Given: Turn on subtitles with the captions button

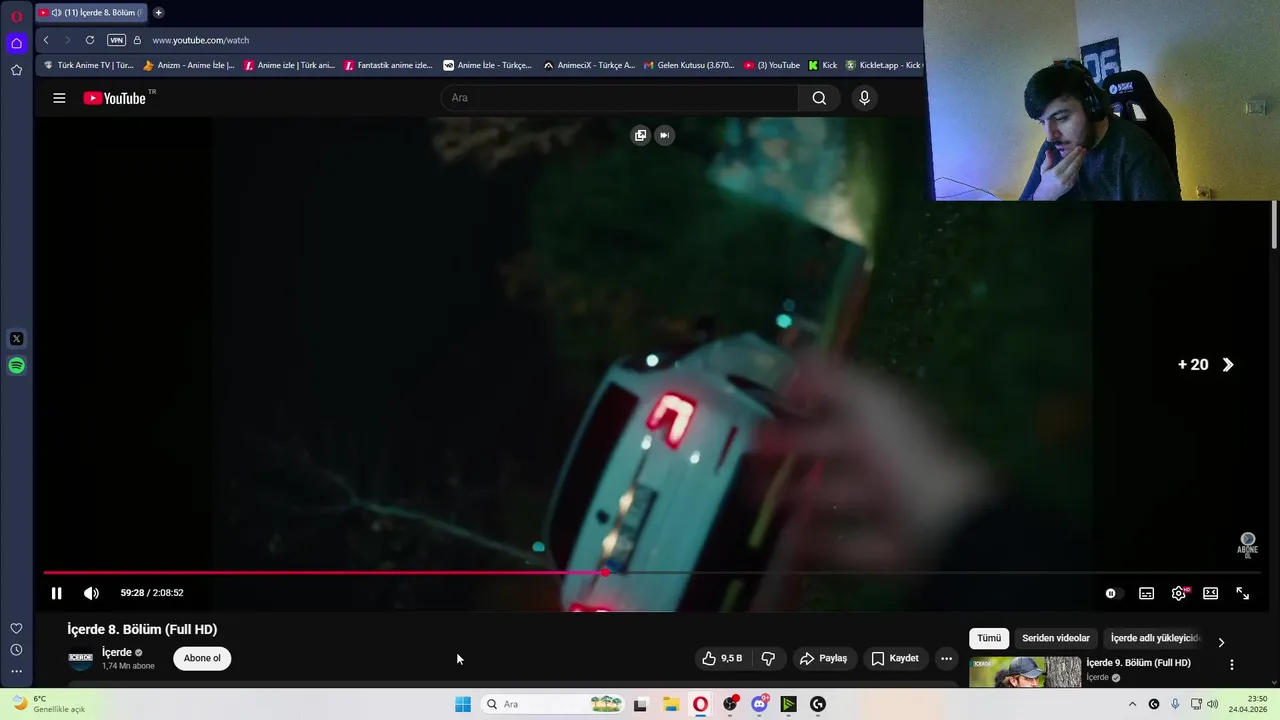Looking at the screenshot, I should coord(1147,593).
